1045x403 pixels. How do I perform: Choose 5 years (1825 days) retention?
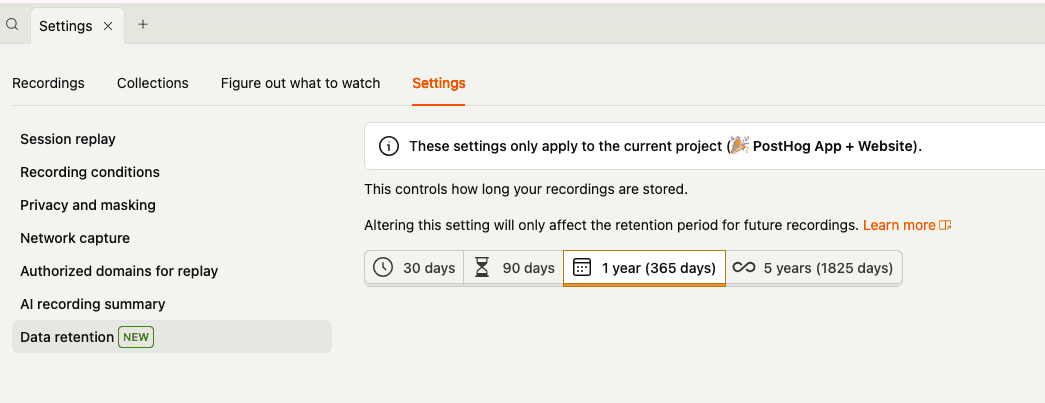coord(814,268)
